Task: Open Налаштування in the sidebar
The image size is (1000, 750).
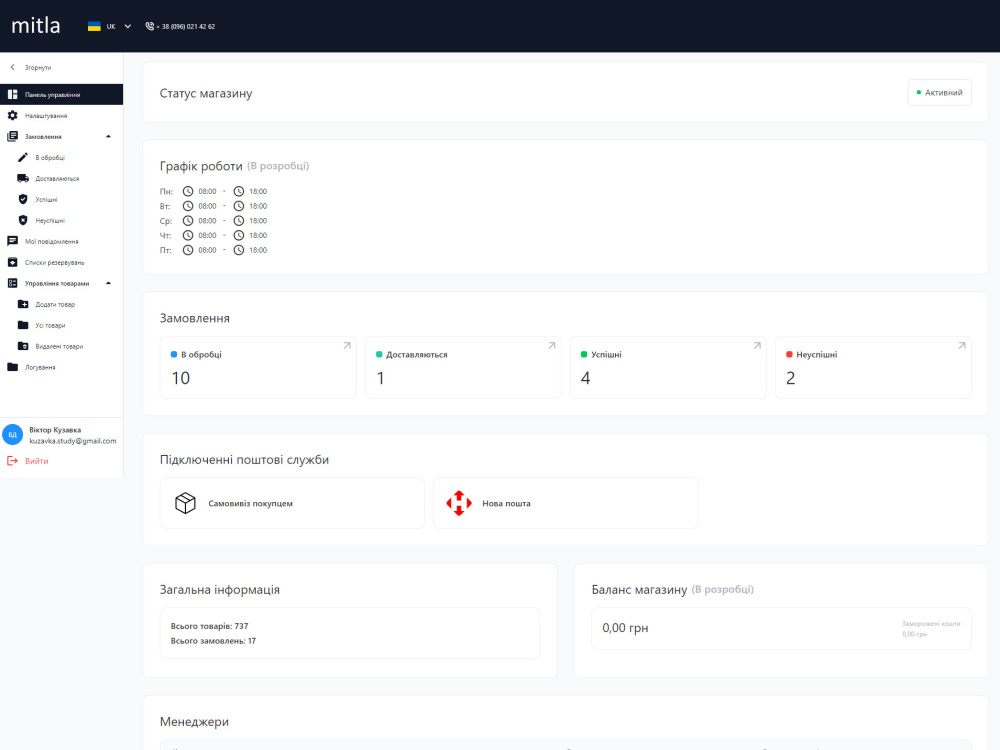Action: [x=61, y=115]
